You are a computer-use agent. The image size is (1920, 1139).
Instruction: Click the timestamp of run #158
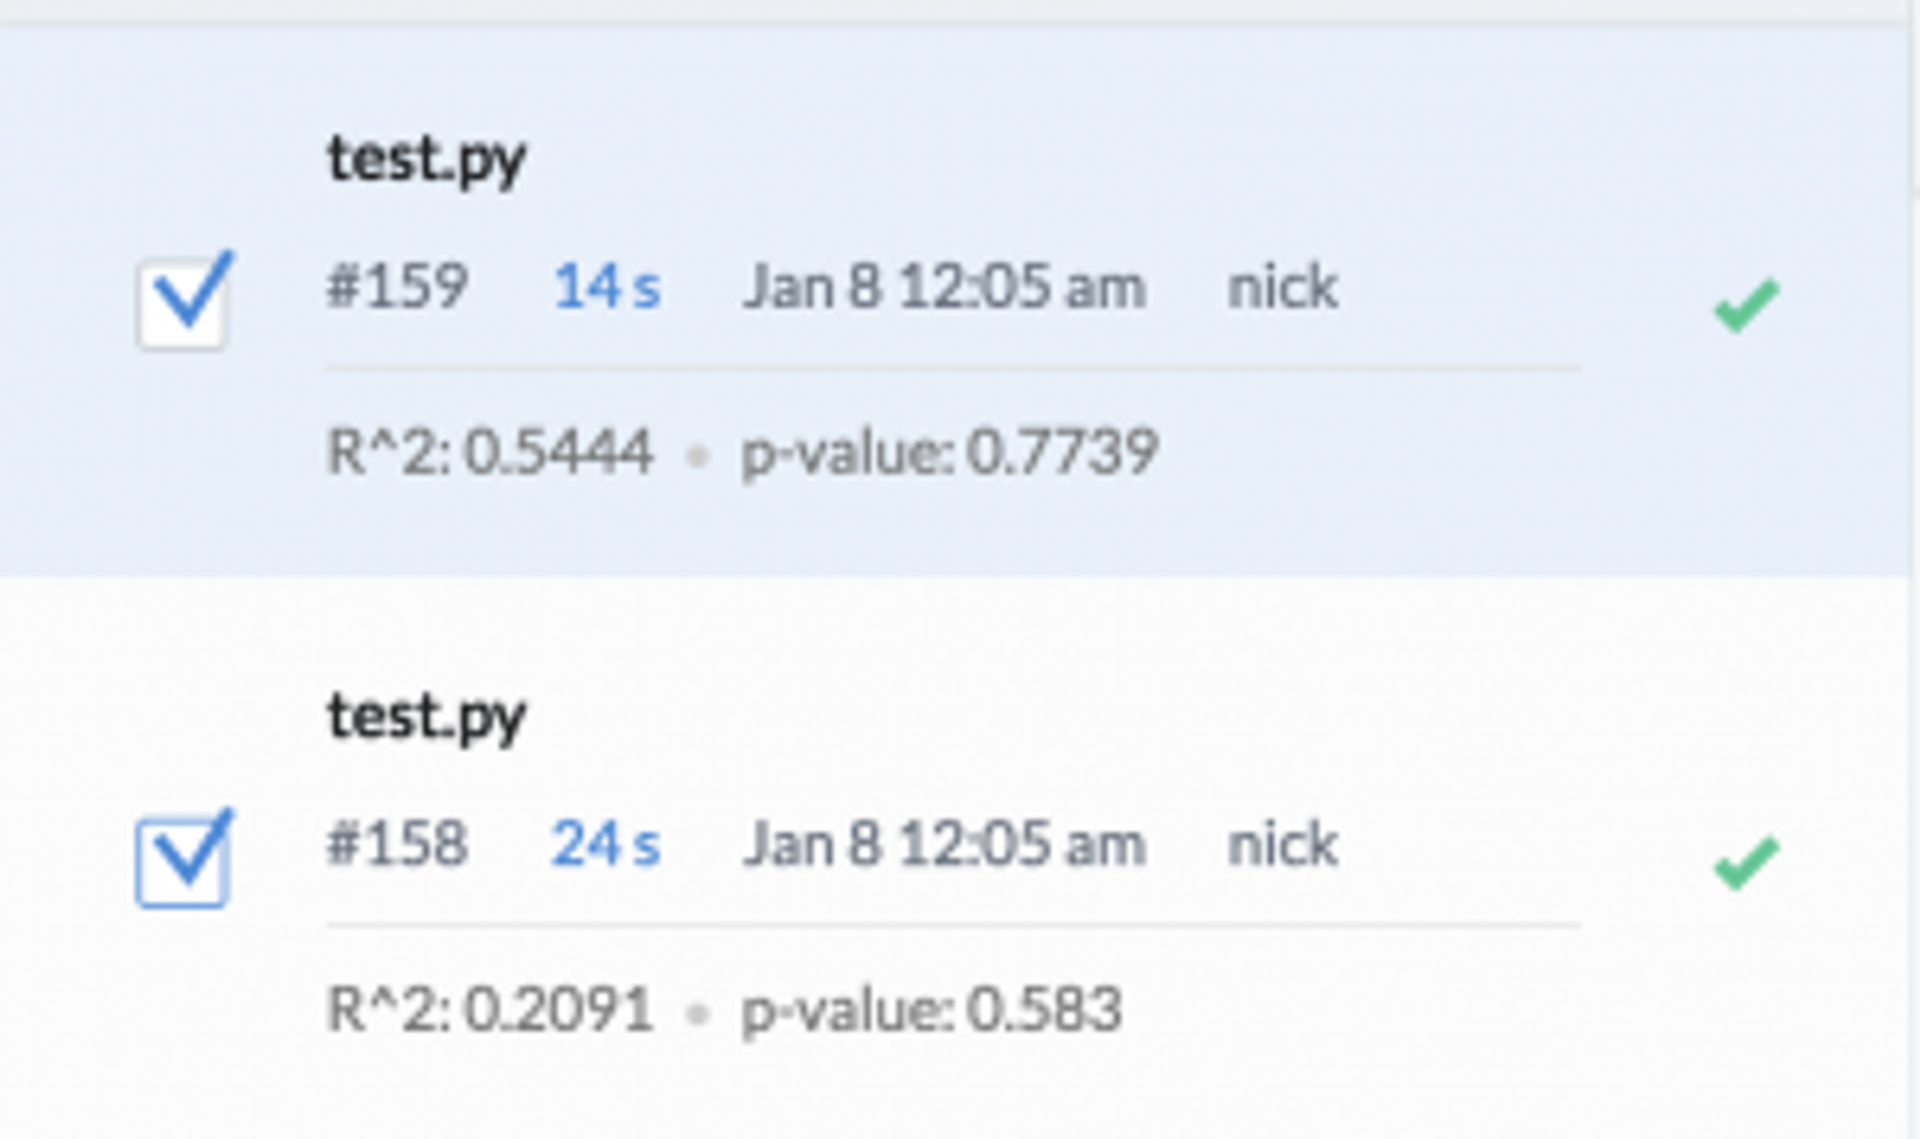coord(943,845)
